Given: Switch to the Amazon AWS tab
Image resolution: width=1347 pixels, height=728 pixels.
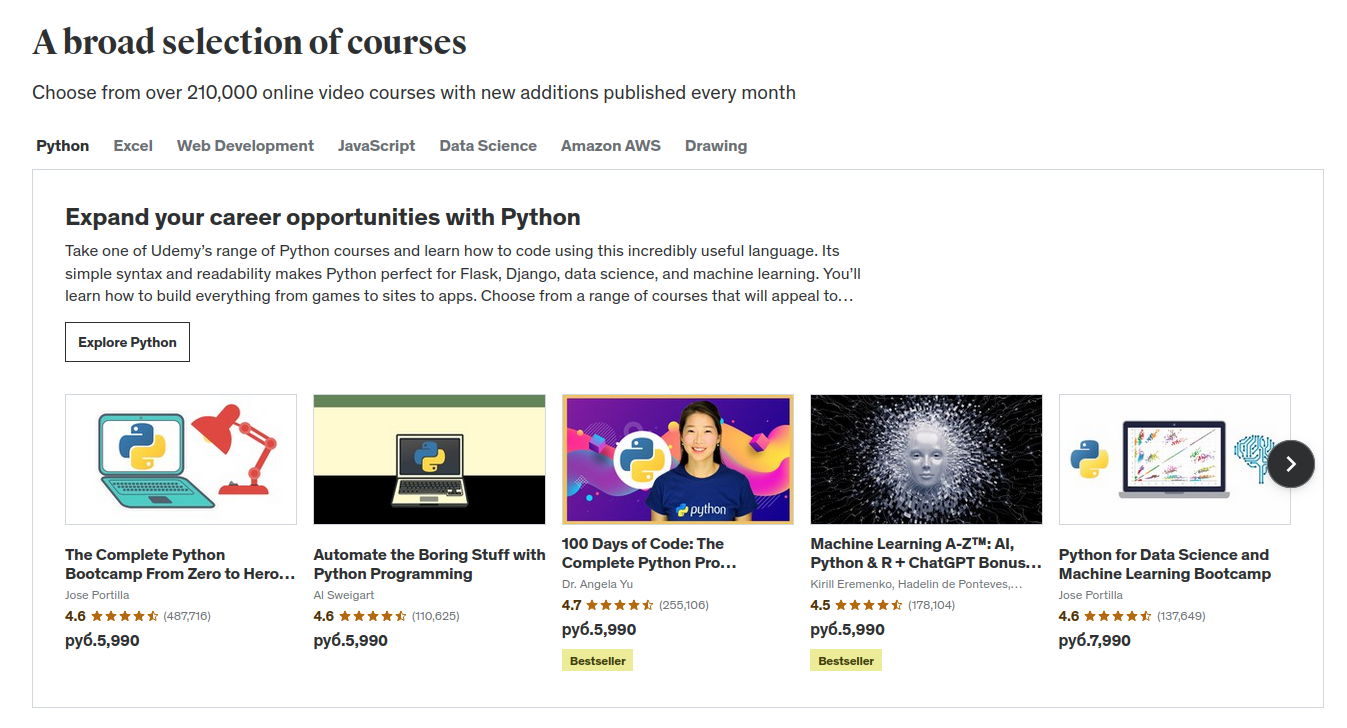Looking at the screenshot, I should pyautogui.click(x=611, y=146).
